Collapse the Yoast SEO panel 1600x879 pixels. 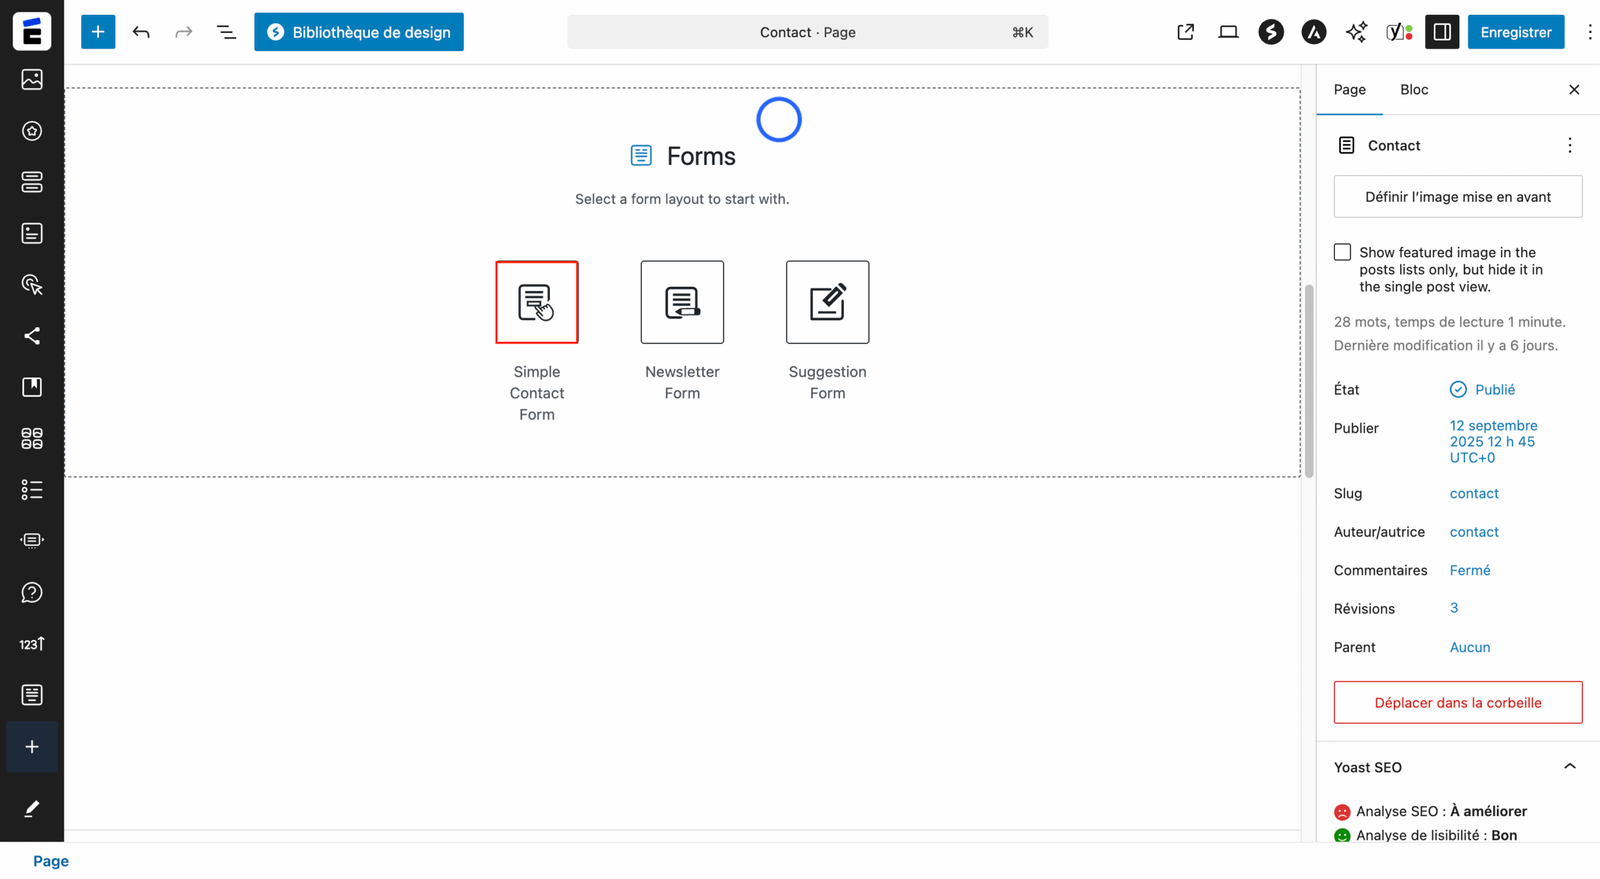1569,767
